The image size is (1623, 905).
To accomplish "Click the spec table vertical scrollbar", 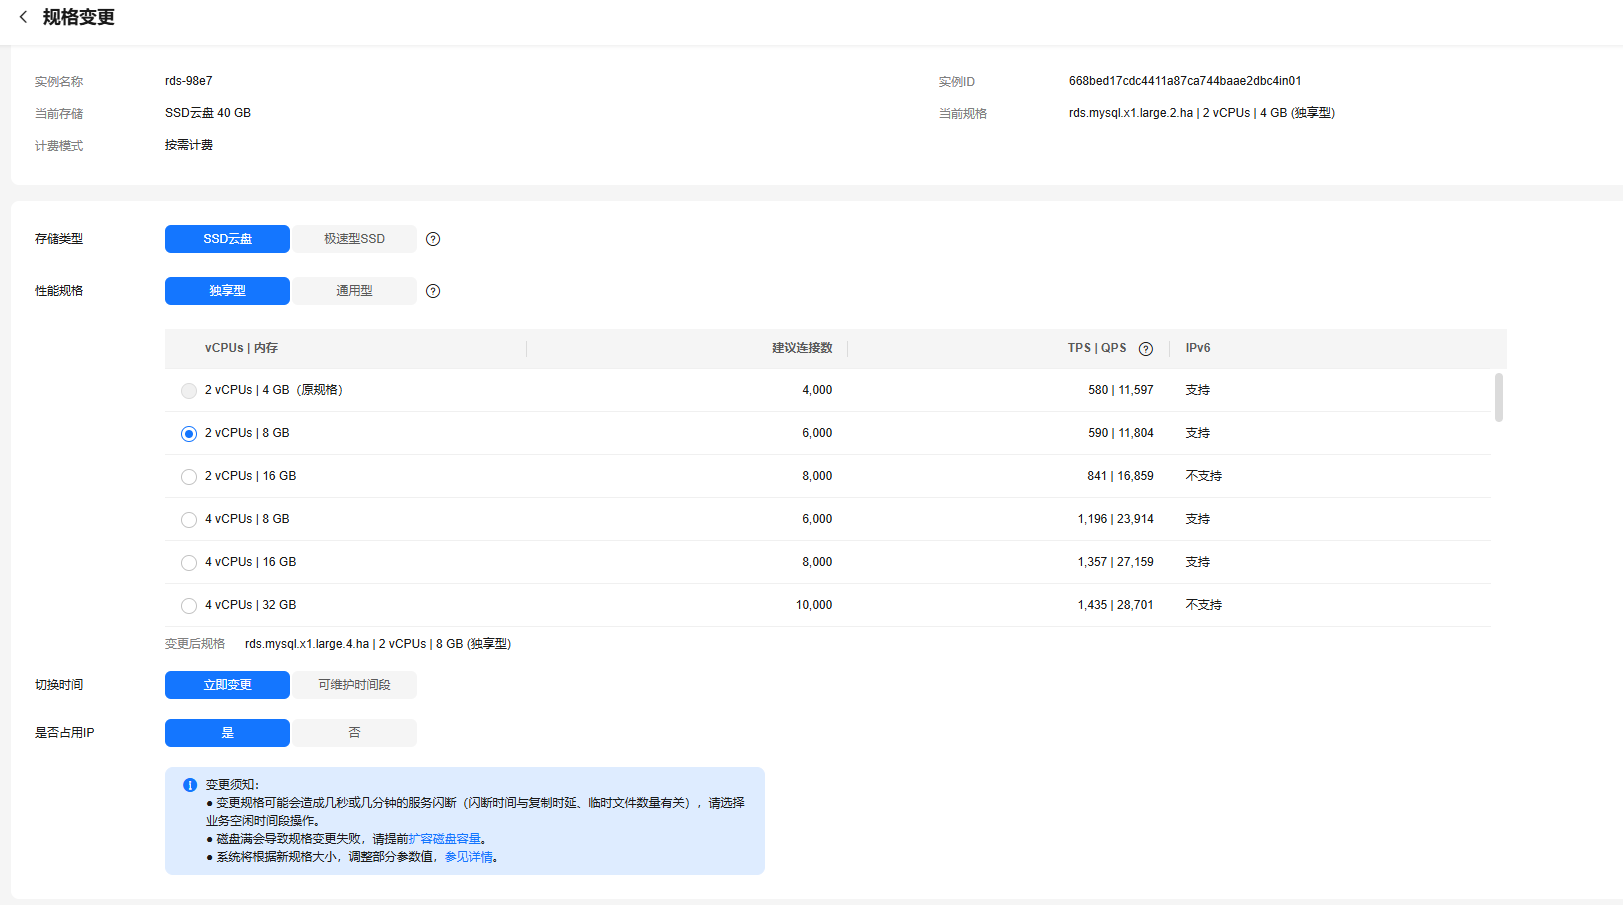I will [x=1498, y=398].
